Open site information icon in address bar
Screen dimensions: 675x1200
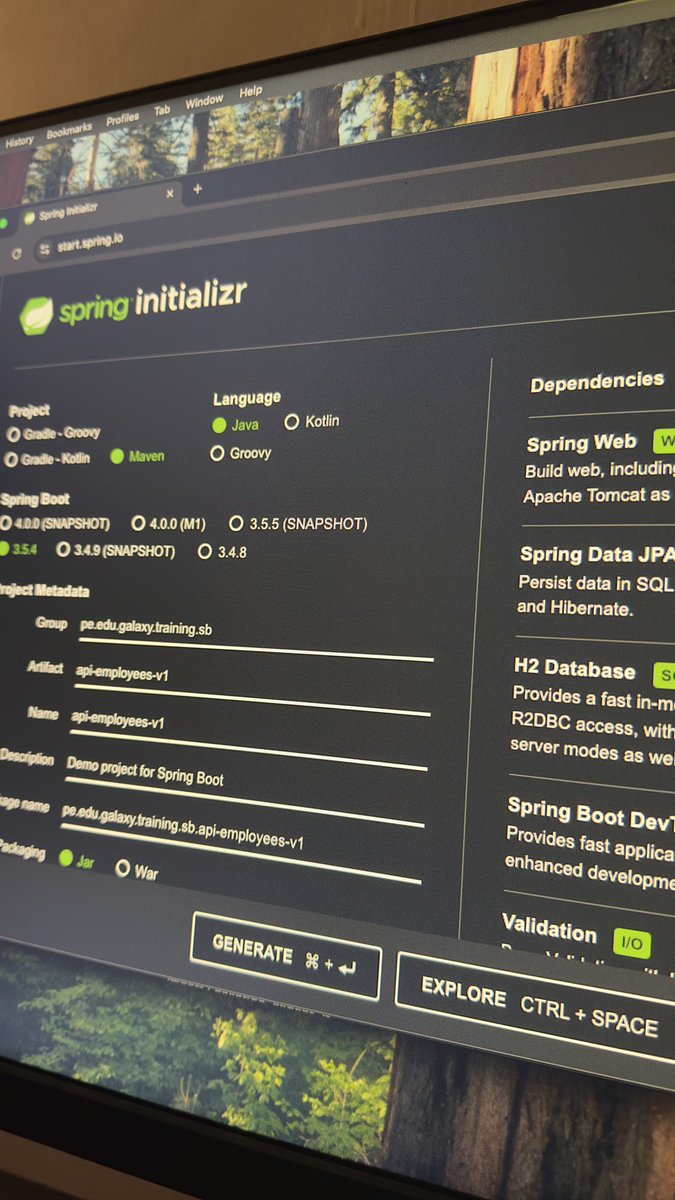[x=43, y=250]
